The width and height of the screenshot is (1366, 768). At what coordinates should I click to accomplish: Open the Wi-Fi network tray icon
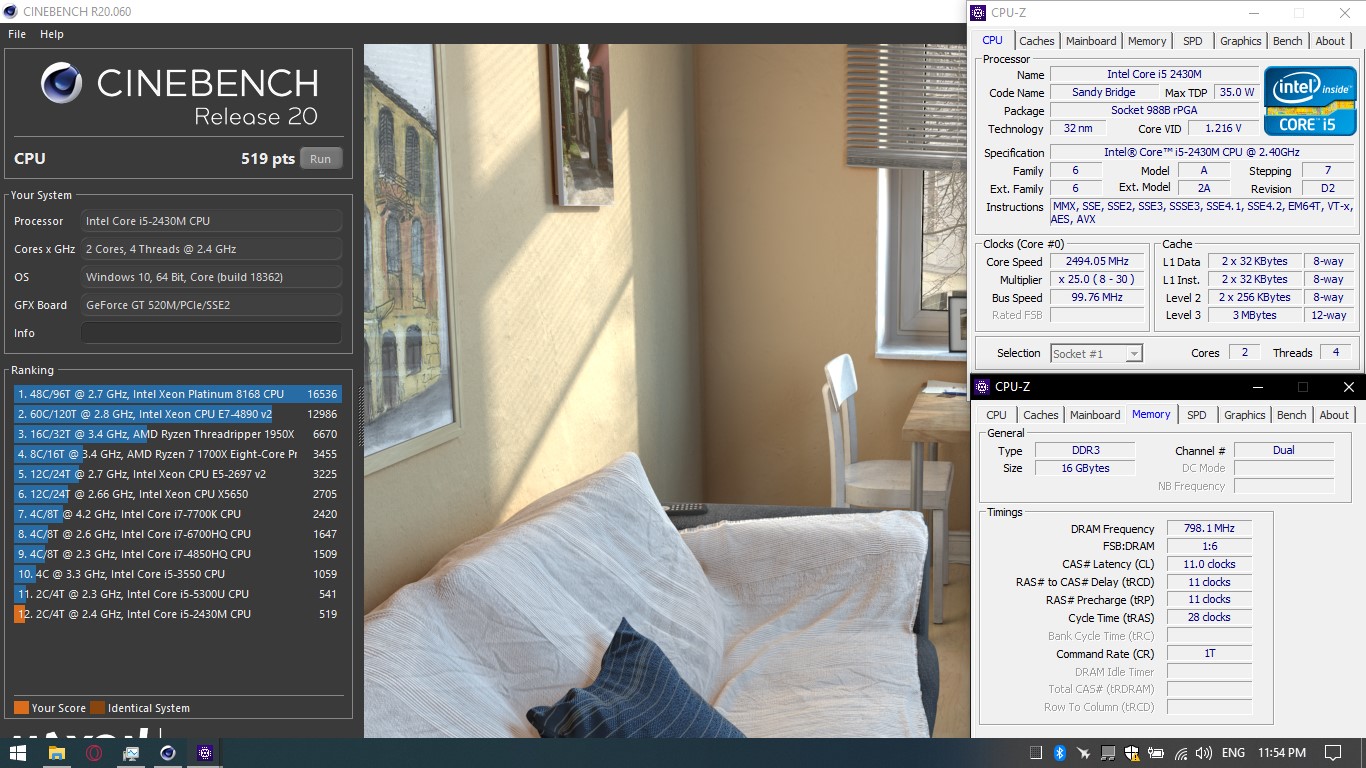(x=1181, y=753)
